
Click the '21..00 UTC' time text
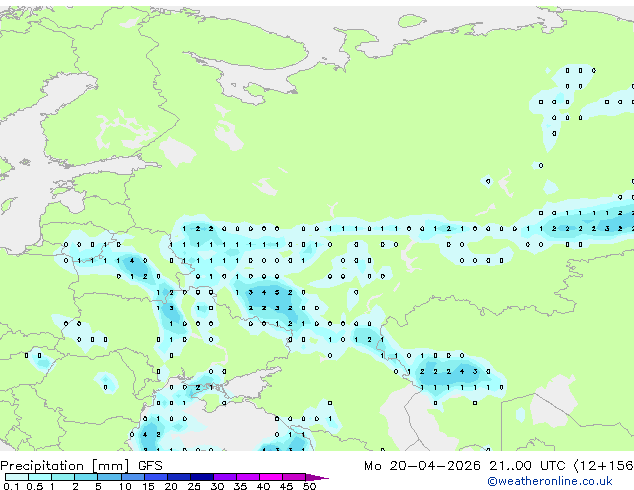tap(527, 466)
